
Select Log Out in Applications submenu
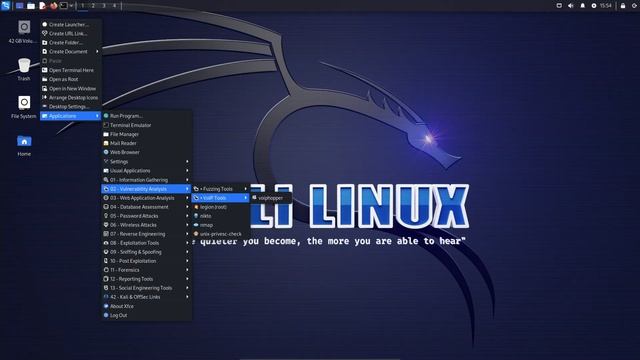tap(147, 315)
